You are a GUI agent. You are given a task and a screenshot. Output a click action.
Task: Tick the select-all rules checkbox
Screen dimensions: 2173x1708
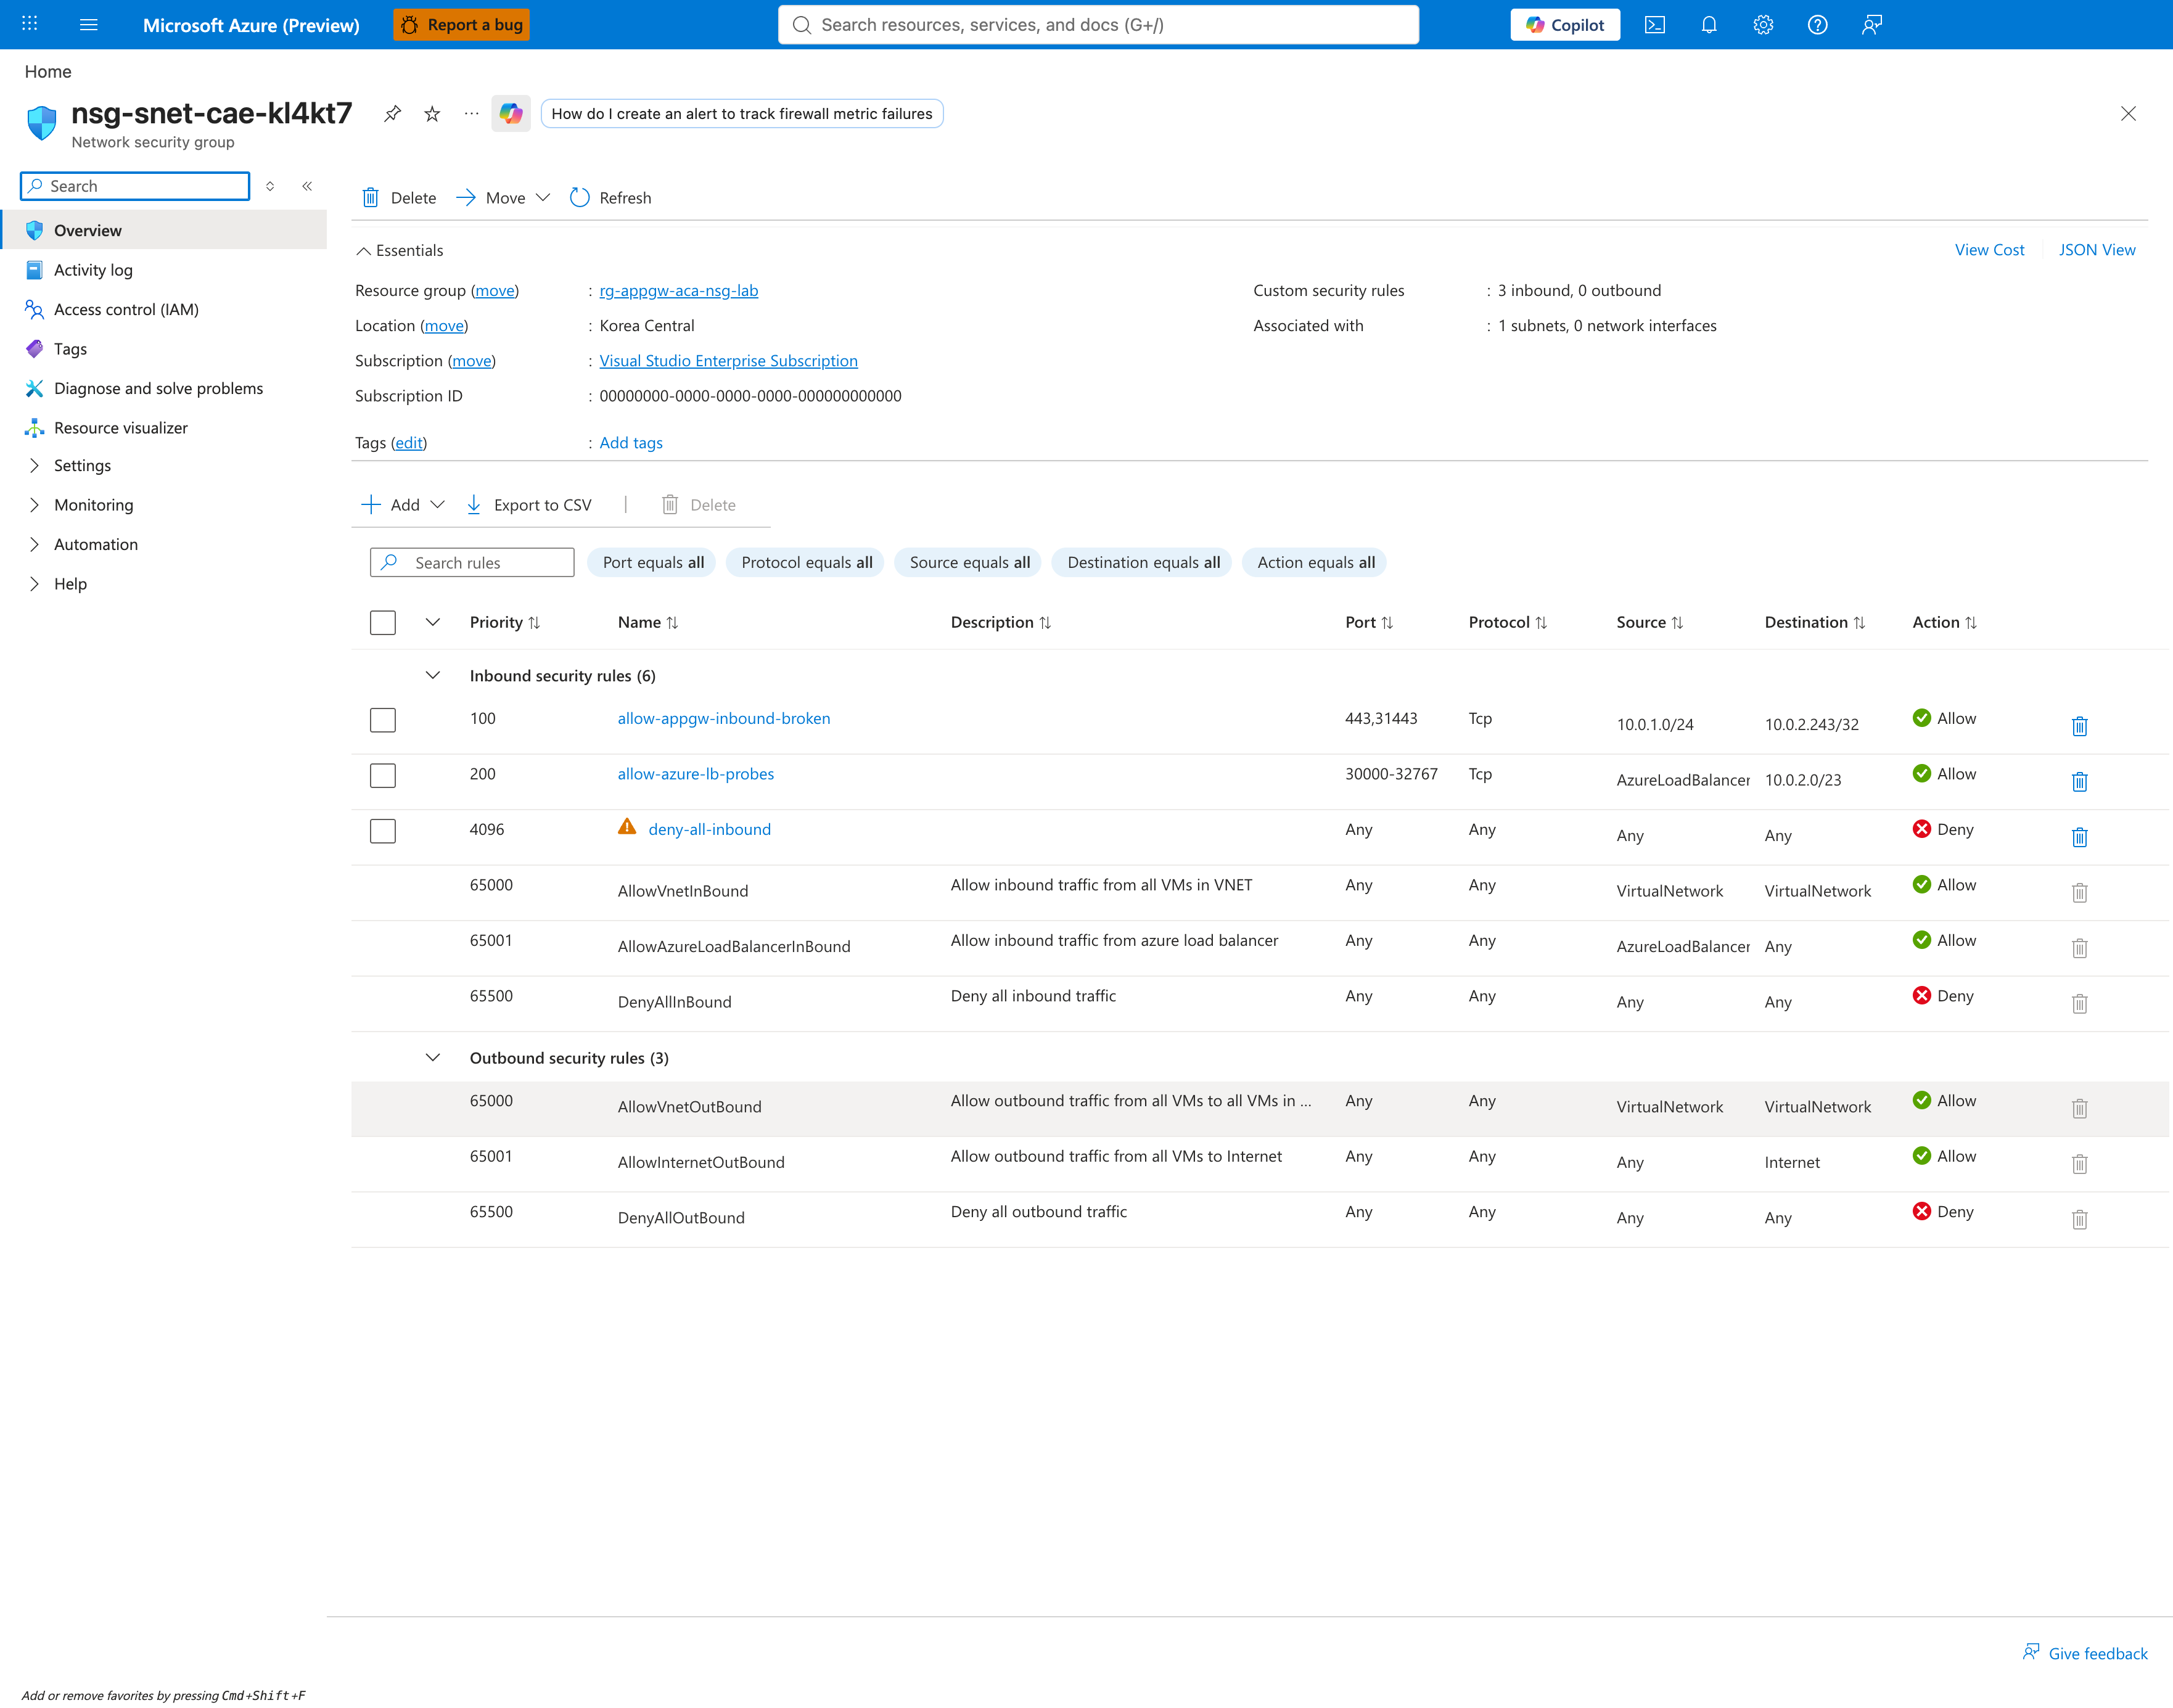(x=383, y=622)
